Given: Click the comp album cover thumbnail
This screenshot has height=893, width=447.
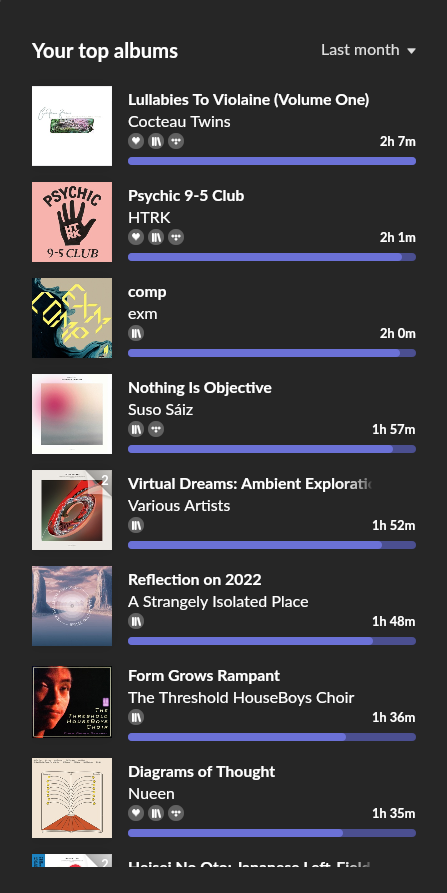Looking at the screenshot, I should coord(72,318).
